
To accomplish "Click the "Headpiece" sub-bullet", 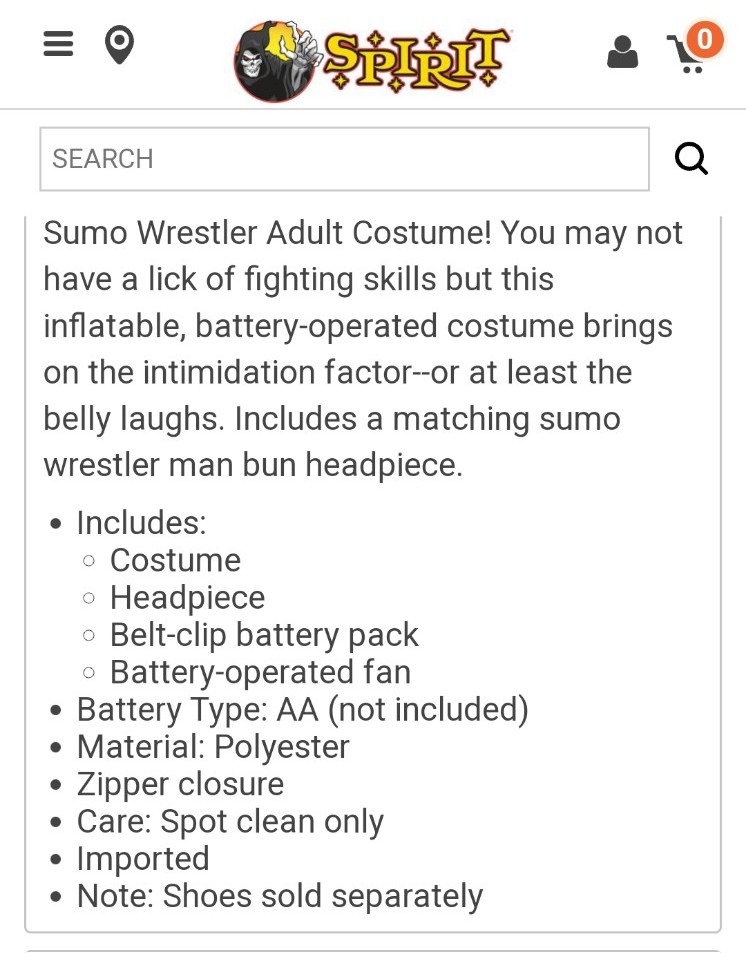I will coord(187,597).
